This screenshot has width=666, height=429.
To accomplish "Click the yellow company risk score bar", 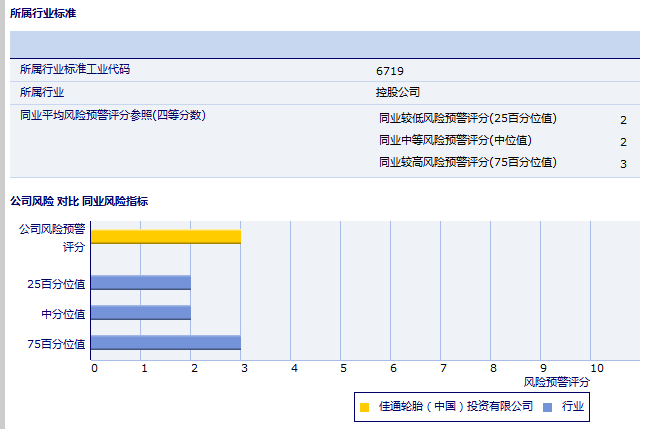I will (165, 237).
